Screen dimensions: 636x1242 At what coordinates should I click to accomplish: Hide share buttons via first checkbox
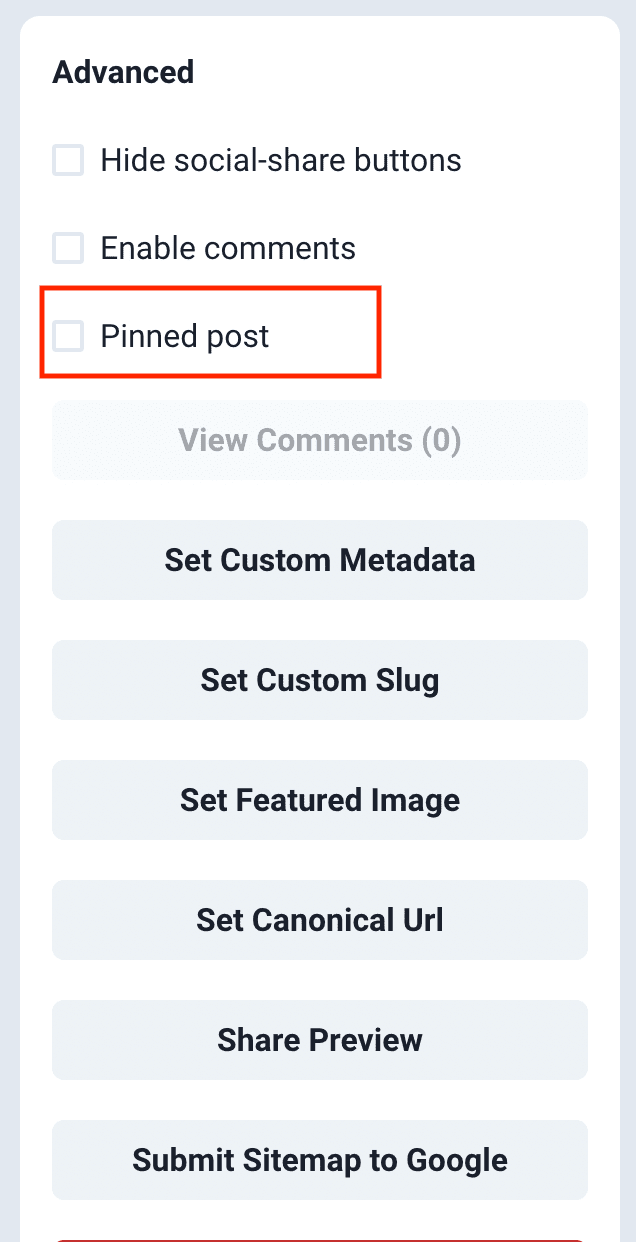click(x=68, y=160)
